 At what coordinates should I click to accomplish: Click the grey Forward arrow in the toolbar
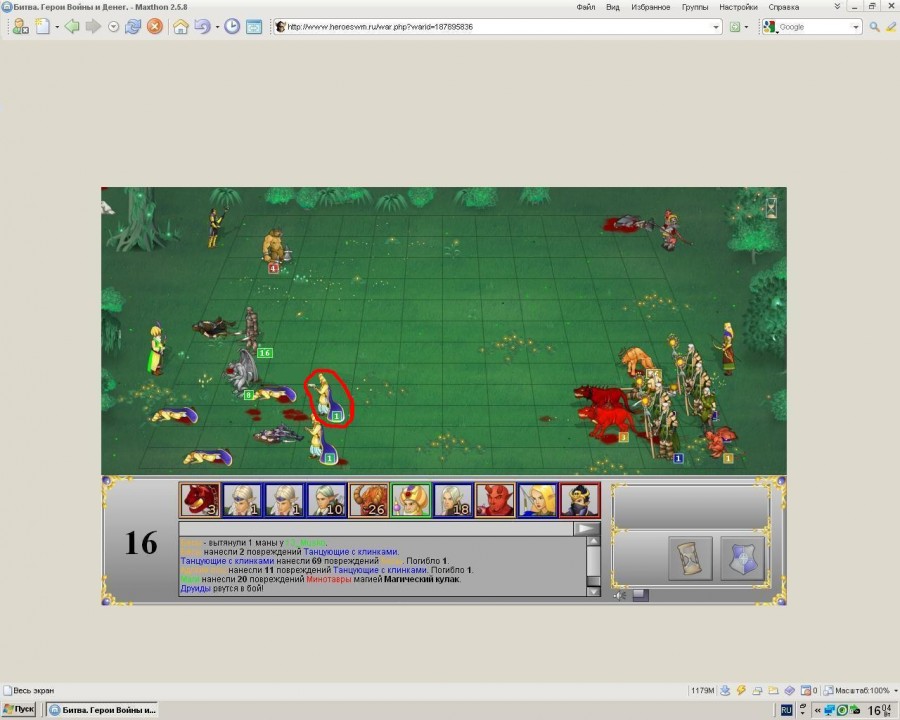(x=93, y=26)
